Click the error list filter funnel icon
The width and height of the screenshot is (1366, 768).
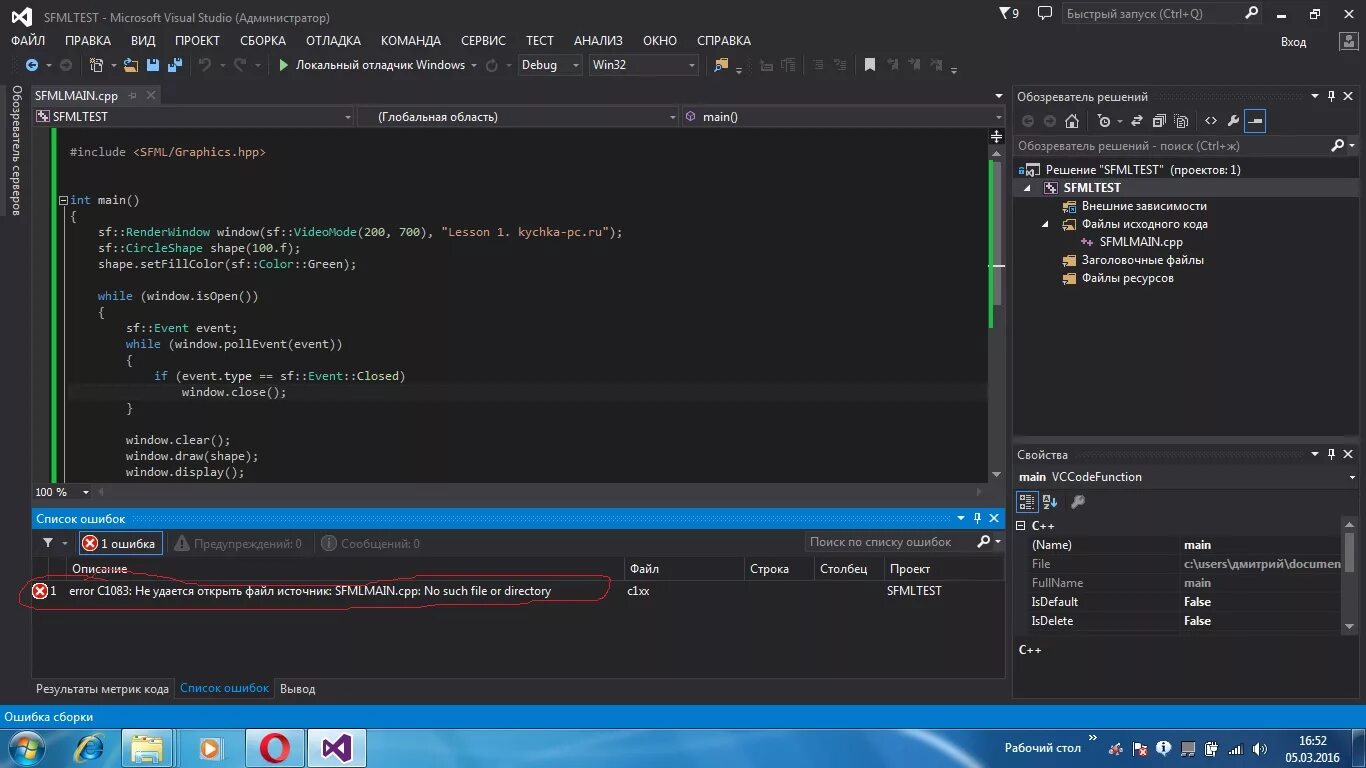(x=48, y=543)
